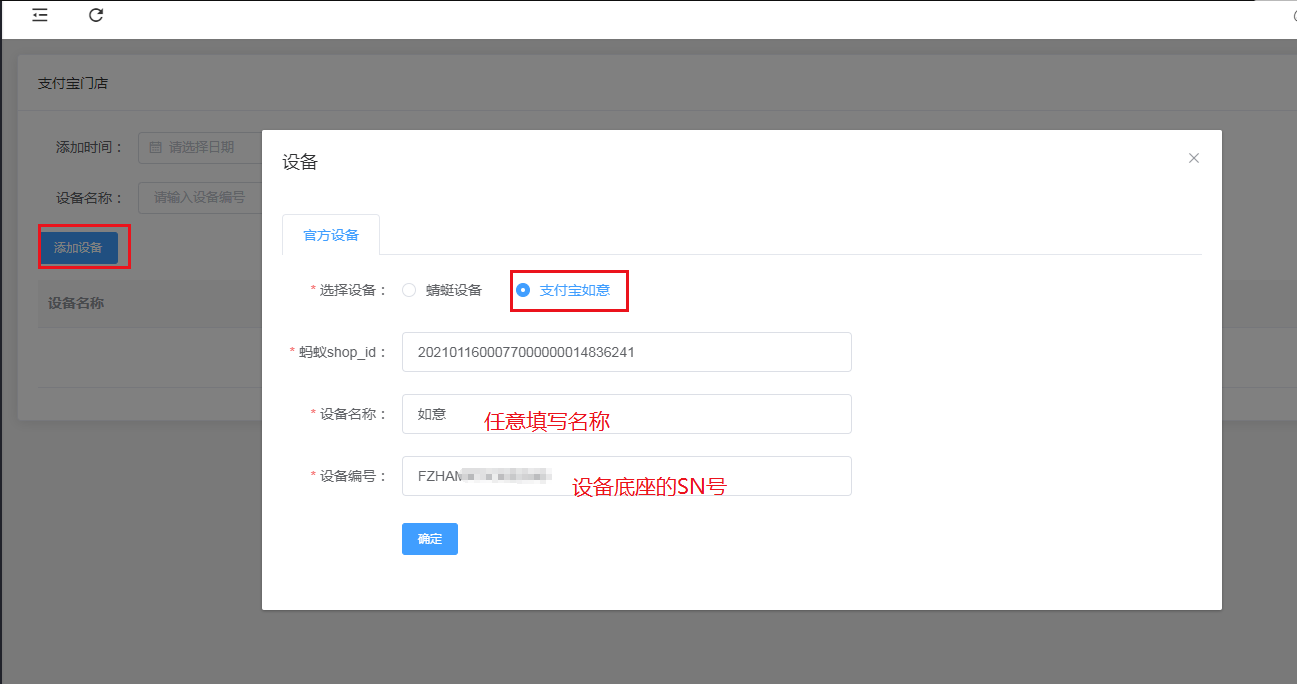
Task: Open the 添加时间 date picker field
Action: 200,147
